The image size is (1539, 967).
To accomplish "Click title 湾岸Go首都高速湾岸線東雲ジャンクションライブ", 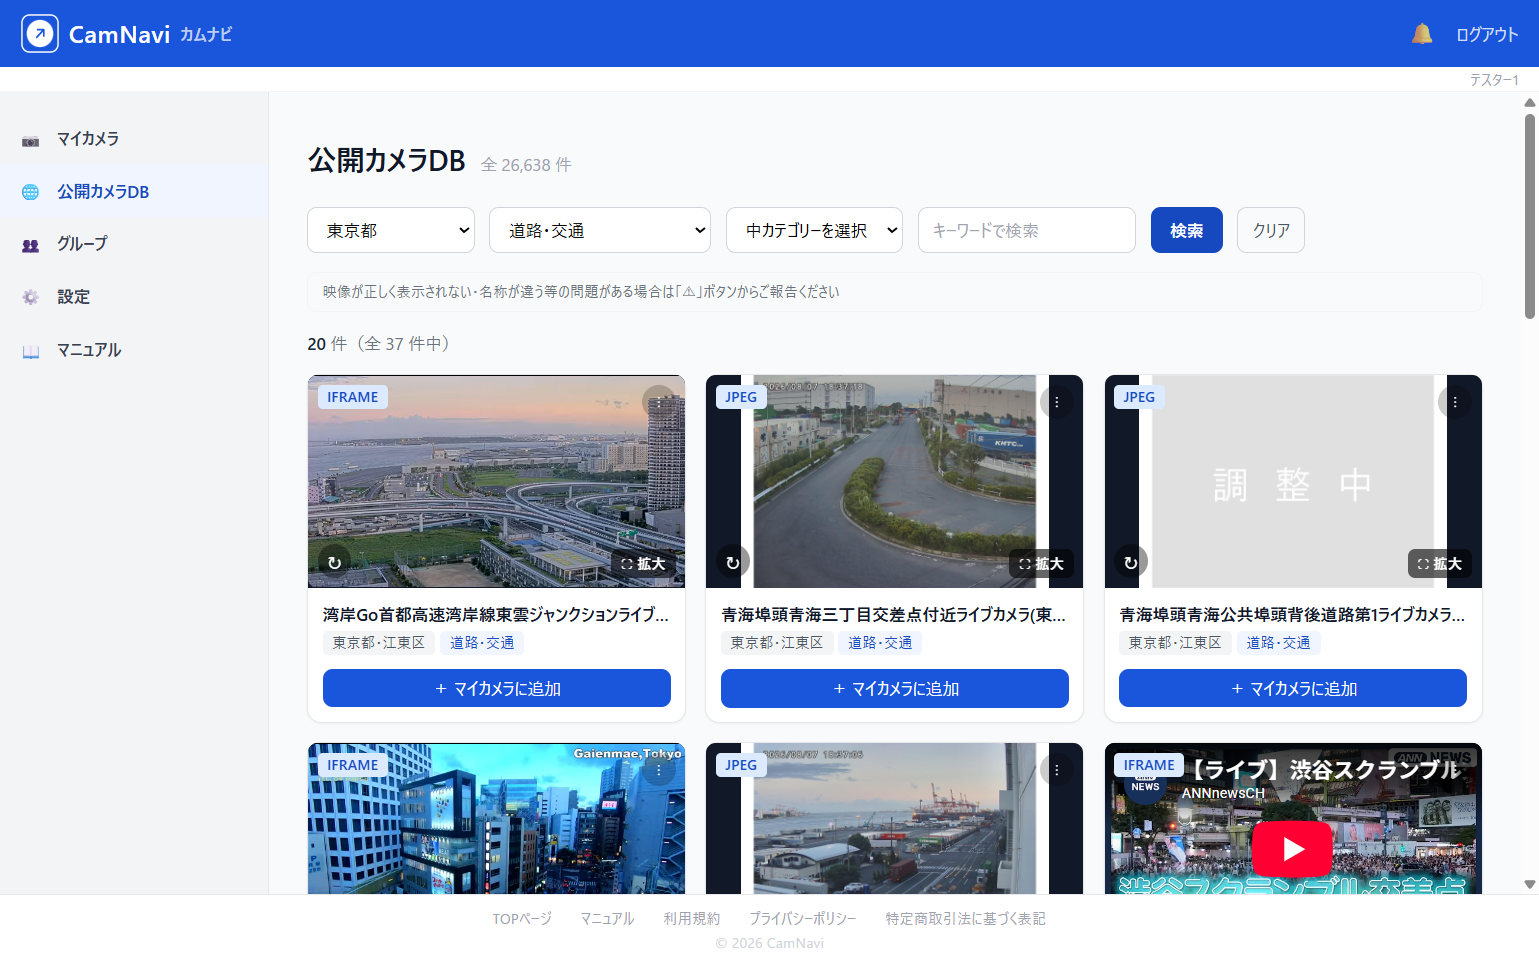I will coord(496,615).
